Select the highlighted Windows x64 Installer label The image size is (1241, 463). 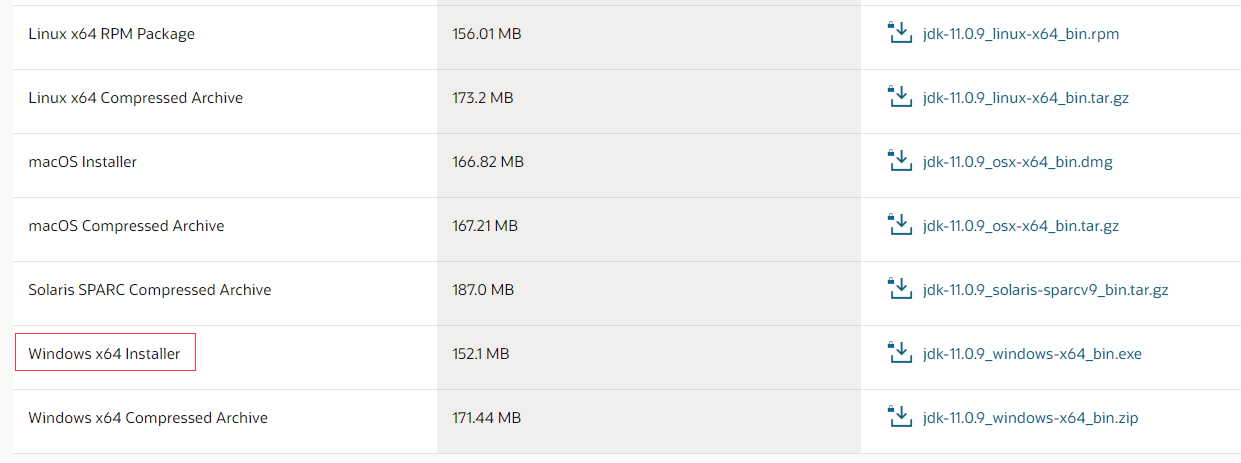(x=105, y=354)
